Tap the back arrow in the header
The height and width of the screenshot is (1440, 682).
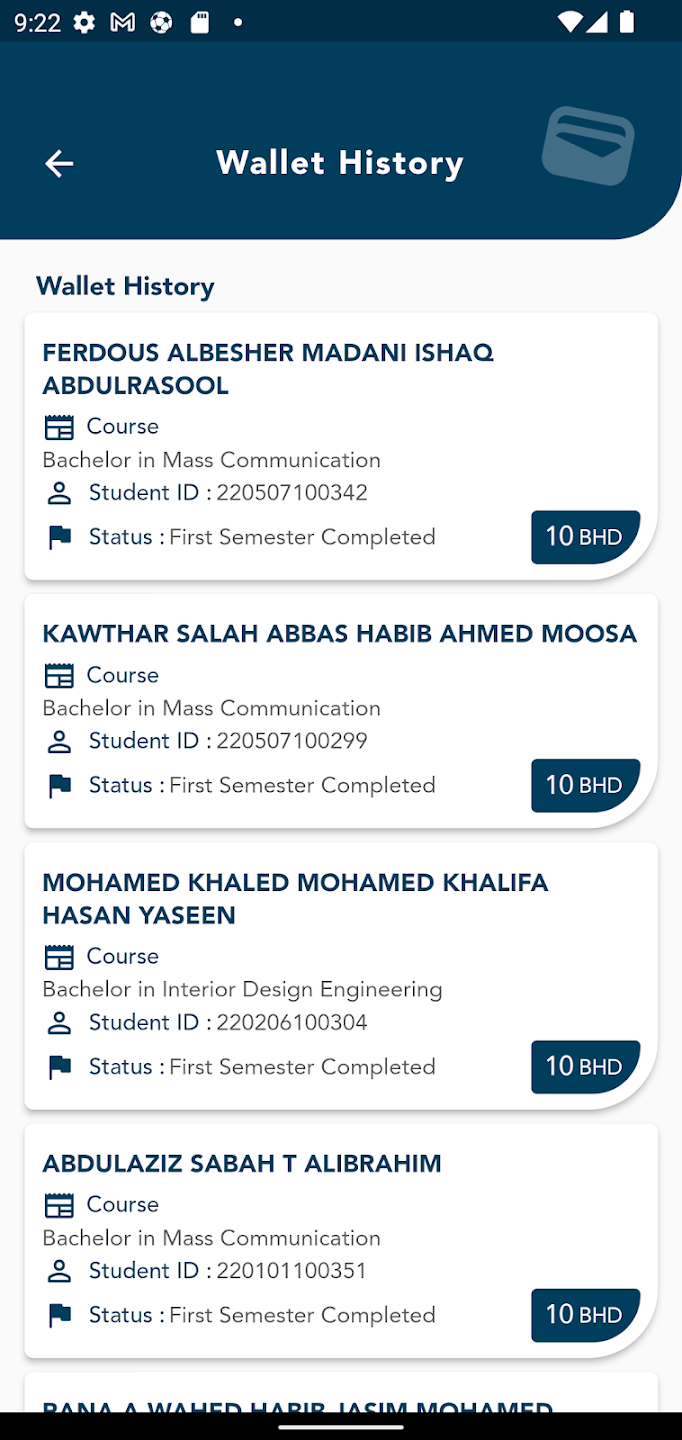point(59,164)
